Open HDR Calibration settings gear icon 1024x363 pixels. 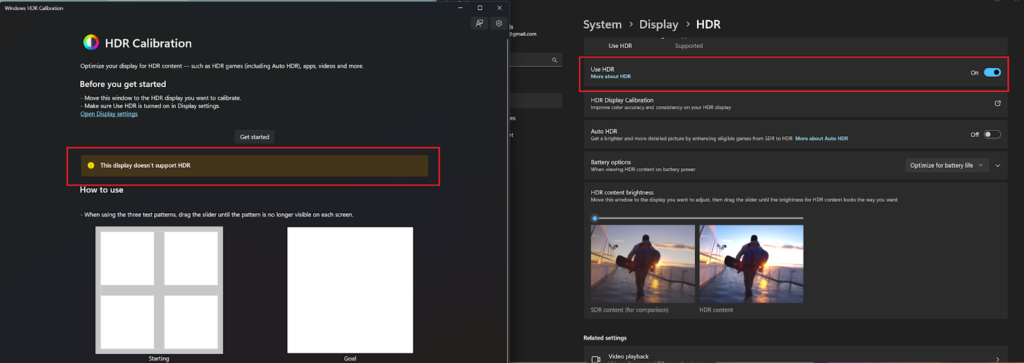tap(499, 24)
